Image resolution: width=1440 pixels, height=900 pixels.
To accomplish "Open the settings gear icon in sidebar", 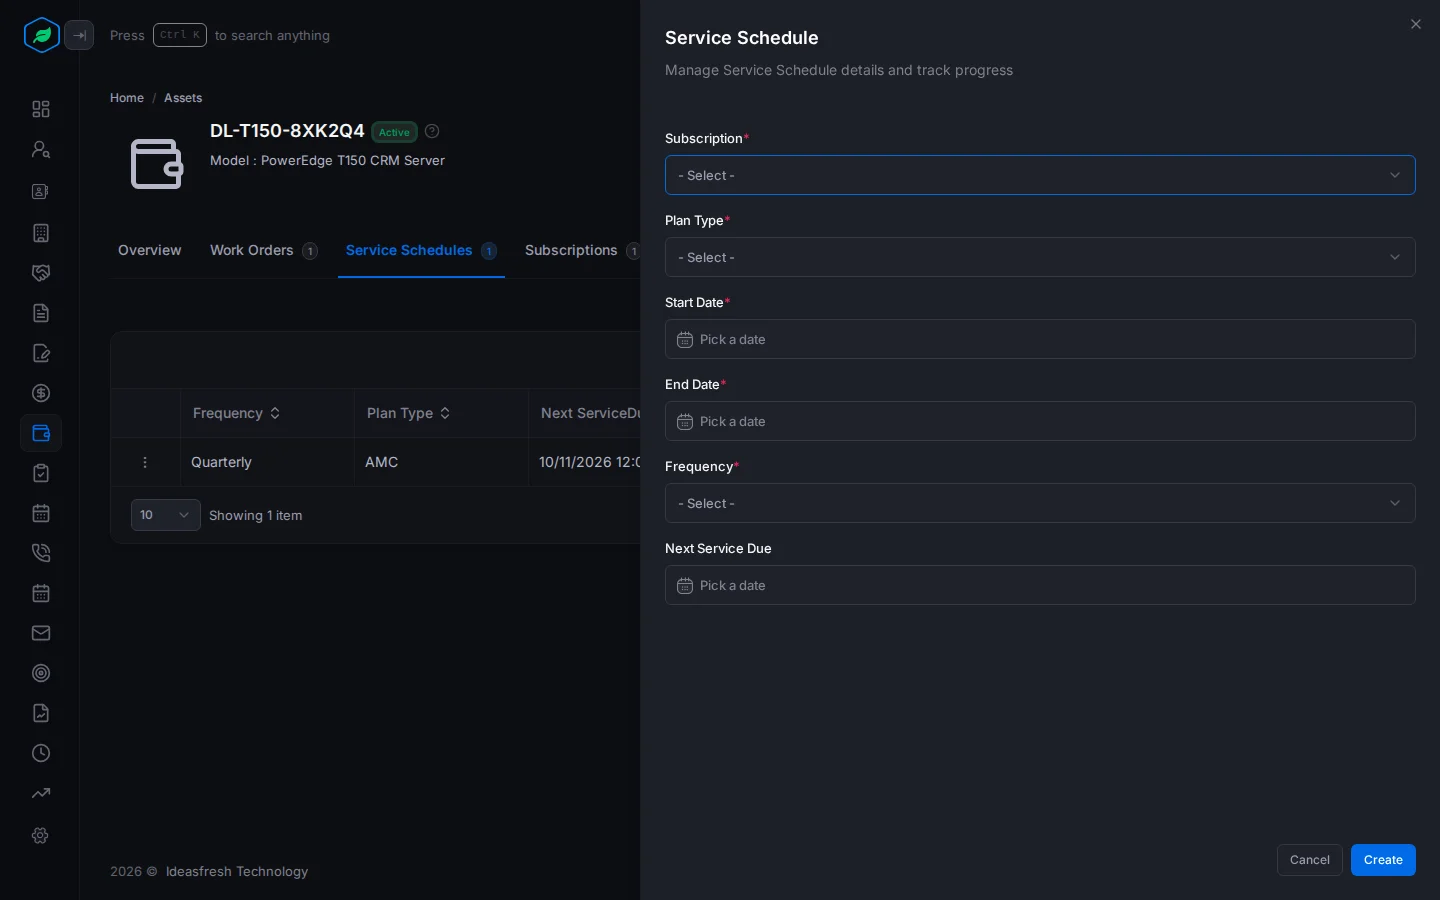I will (x=41, y=835).
